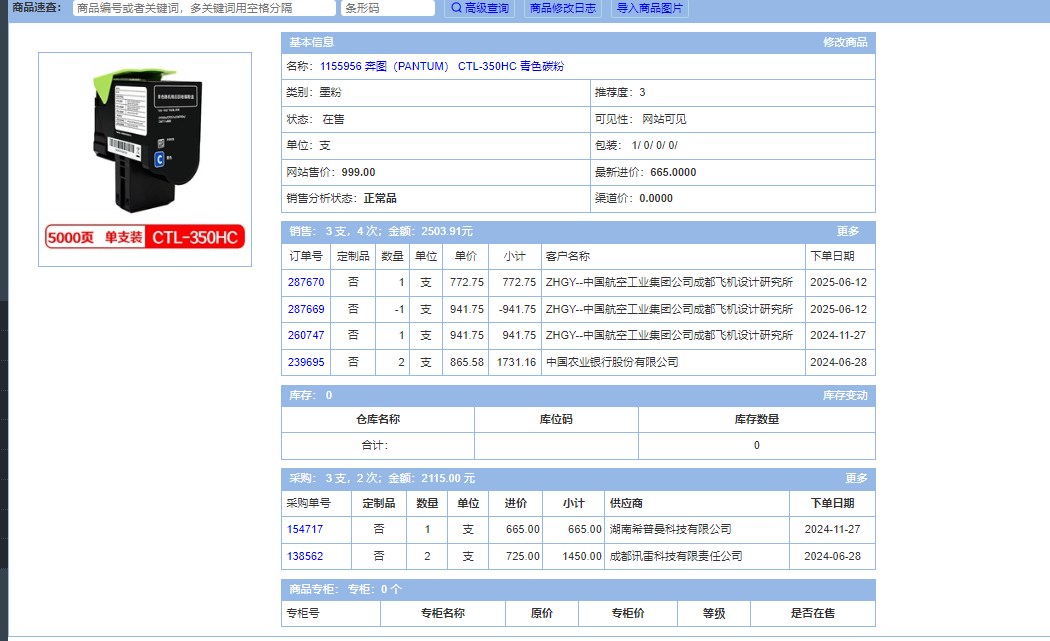Open purchase order 154717

point(305,529)
